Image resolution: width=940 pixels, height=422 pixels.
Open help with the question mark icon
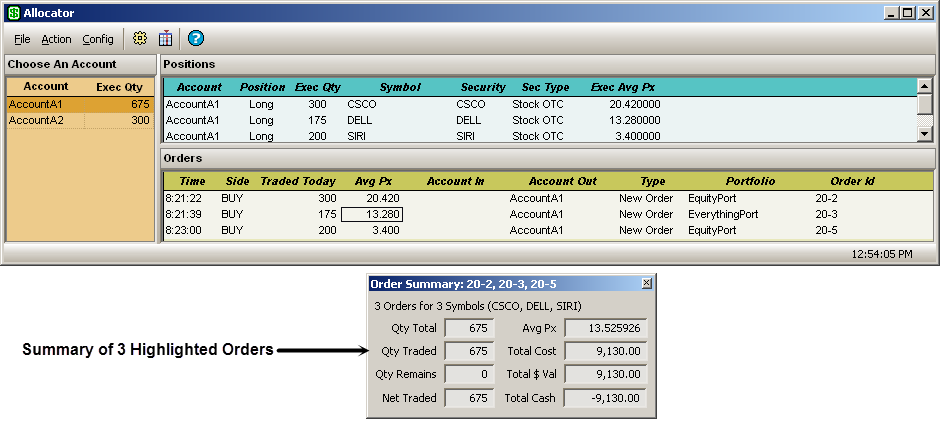click(x=196, y=39)
